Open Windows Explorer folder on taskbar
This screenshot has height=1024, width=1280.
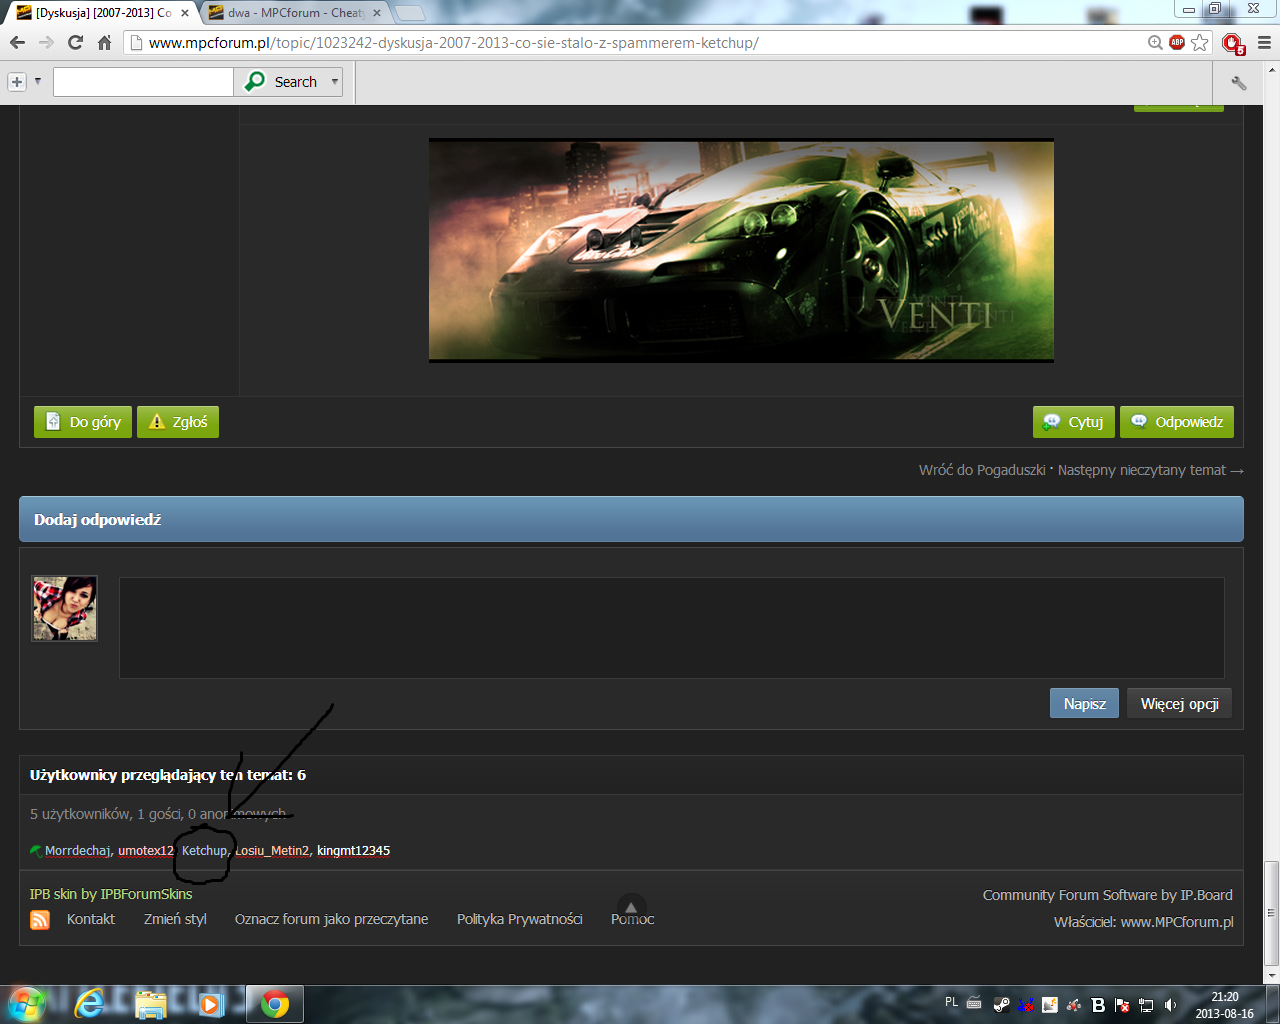tap(151, 1004)
